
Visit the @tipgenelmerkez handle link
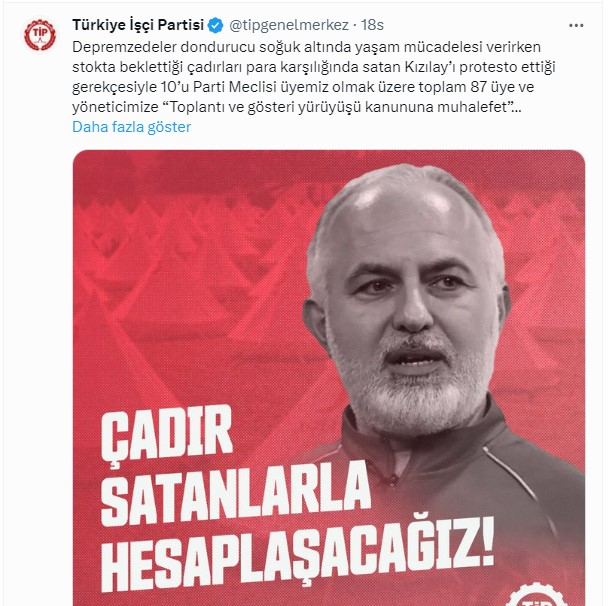[289, 25]
